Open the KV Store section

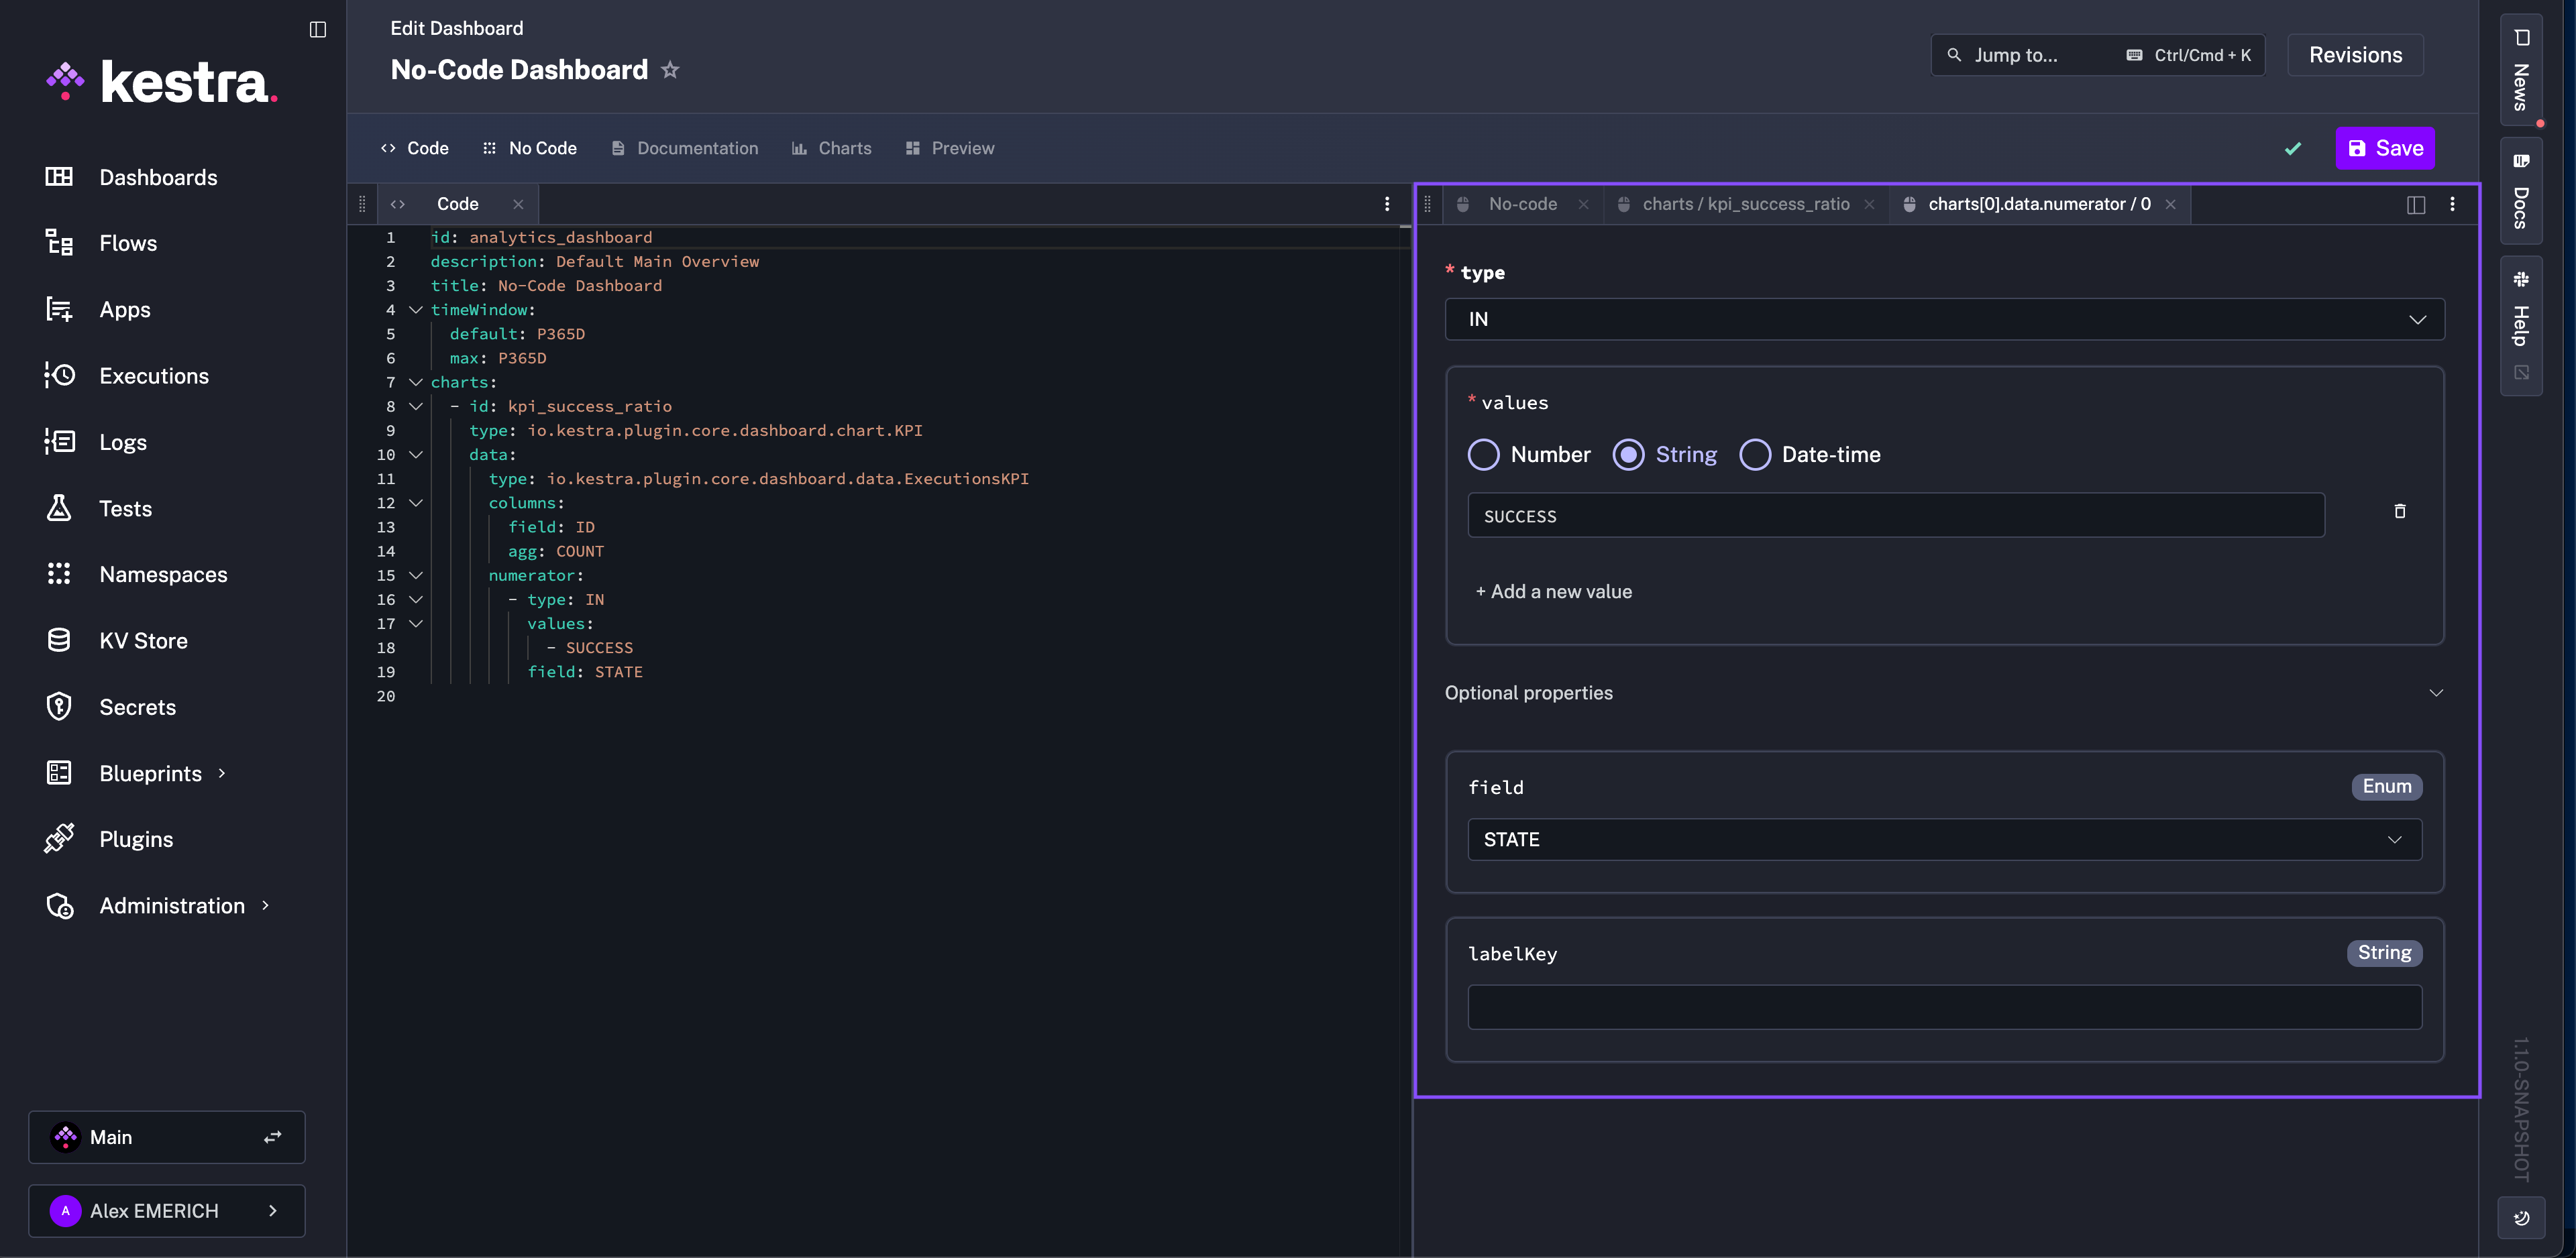[x=143, y=641]
